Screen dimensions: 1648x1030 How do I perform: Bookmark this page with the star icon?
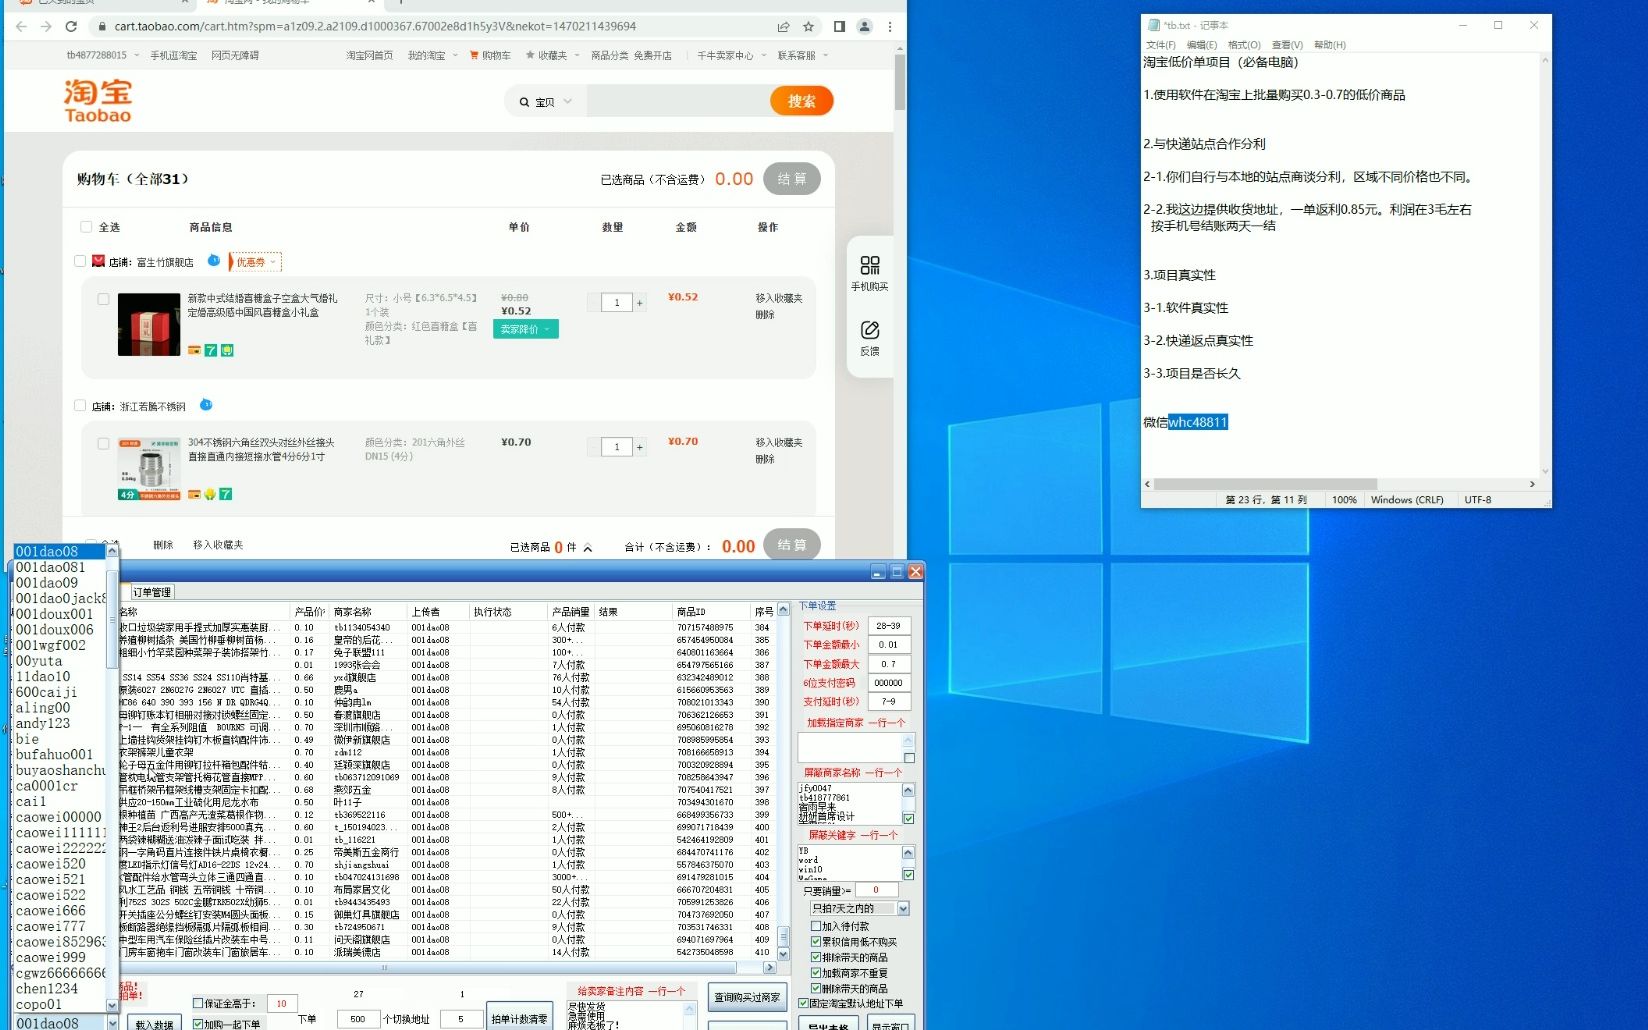(x=808, y=27)
